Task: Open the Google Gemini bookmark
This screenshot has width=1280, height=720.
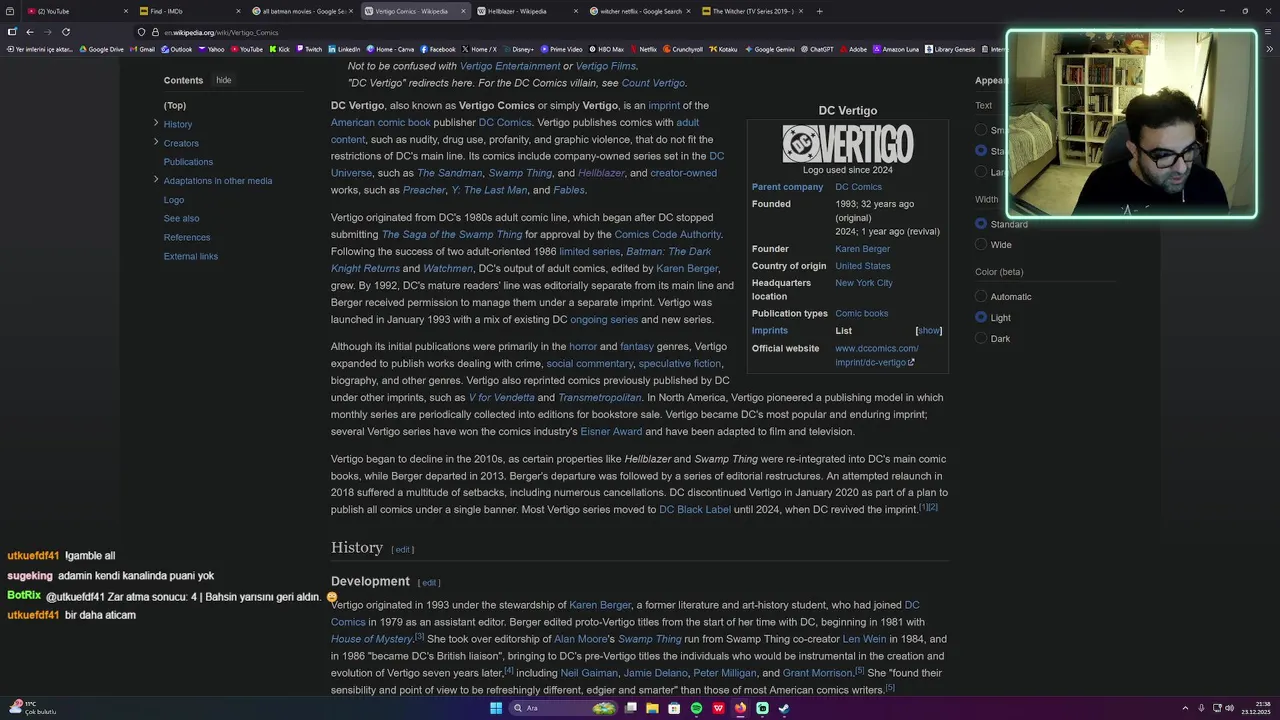Action: (769, 49)
